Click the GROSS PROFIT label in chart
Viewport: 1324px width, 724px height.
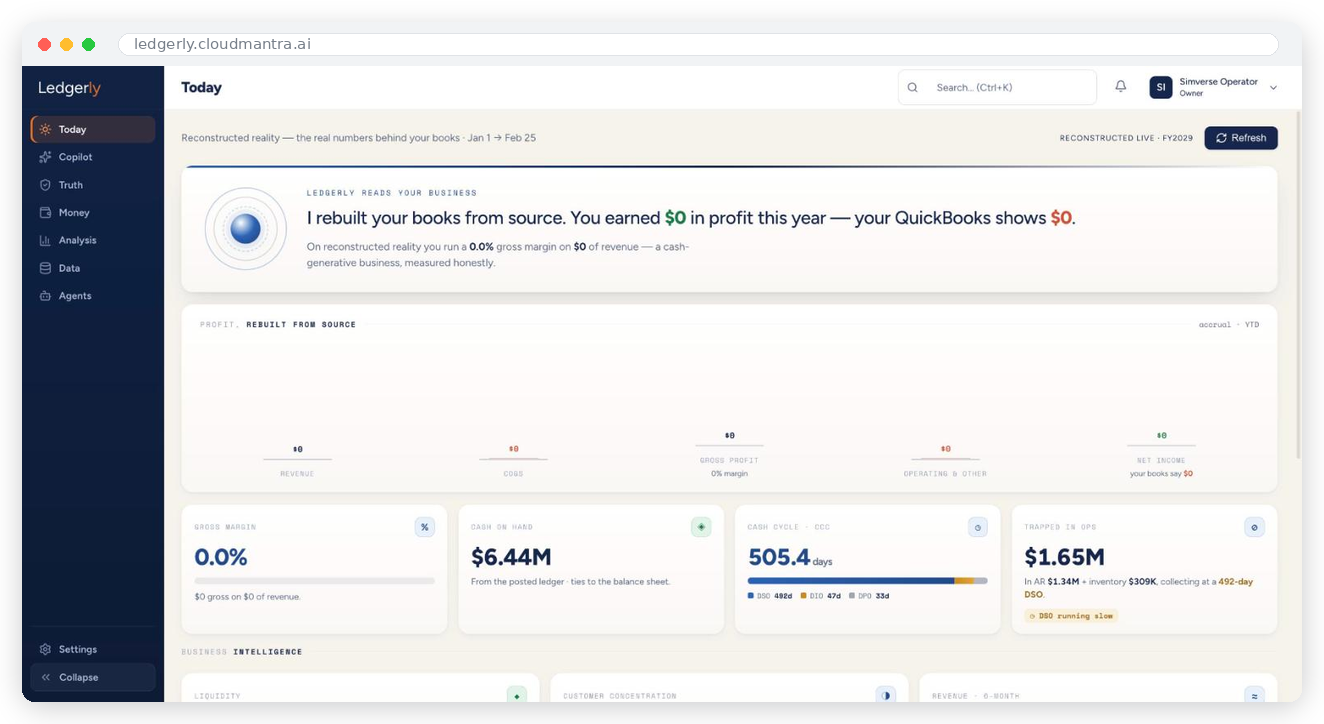(729, 461)
